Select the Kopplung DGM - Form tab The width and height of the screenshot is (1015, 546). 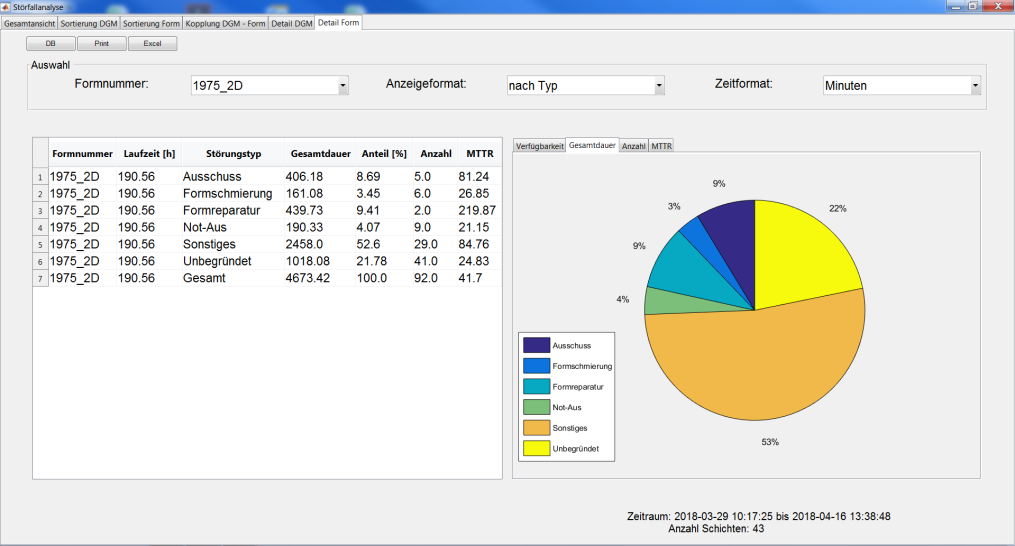pos(225,23)
